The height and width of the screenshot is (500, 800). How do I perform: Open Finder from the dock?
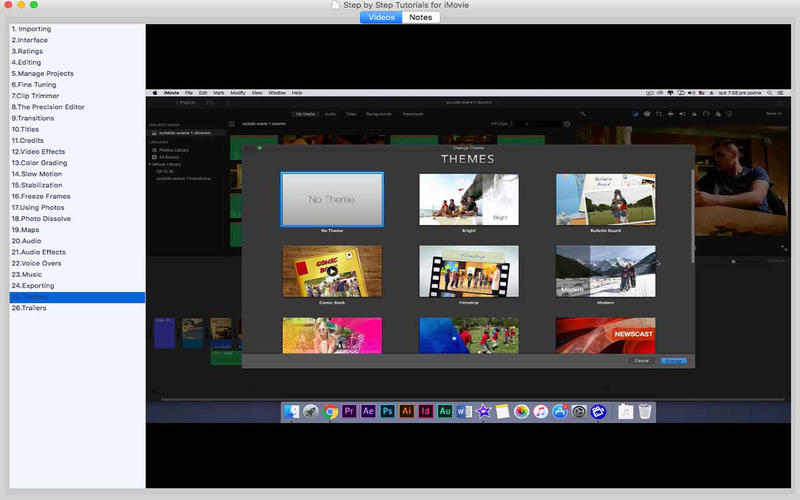(x=292, y=411)
